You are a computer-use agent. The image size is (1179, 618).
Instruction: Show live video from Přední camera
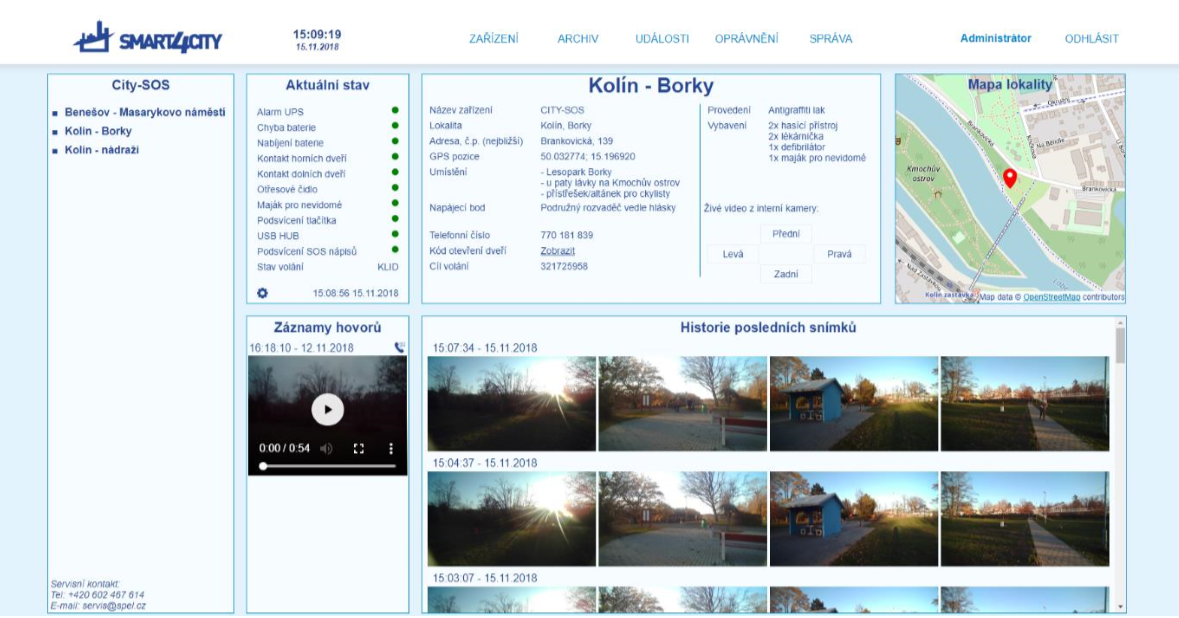click(786, 233)
